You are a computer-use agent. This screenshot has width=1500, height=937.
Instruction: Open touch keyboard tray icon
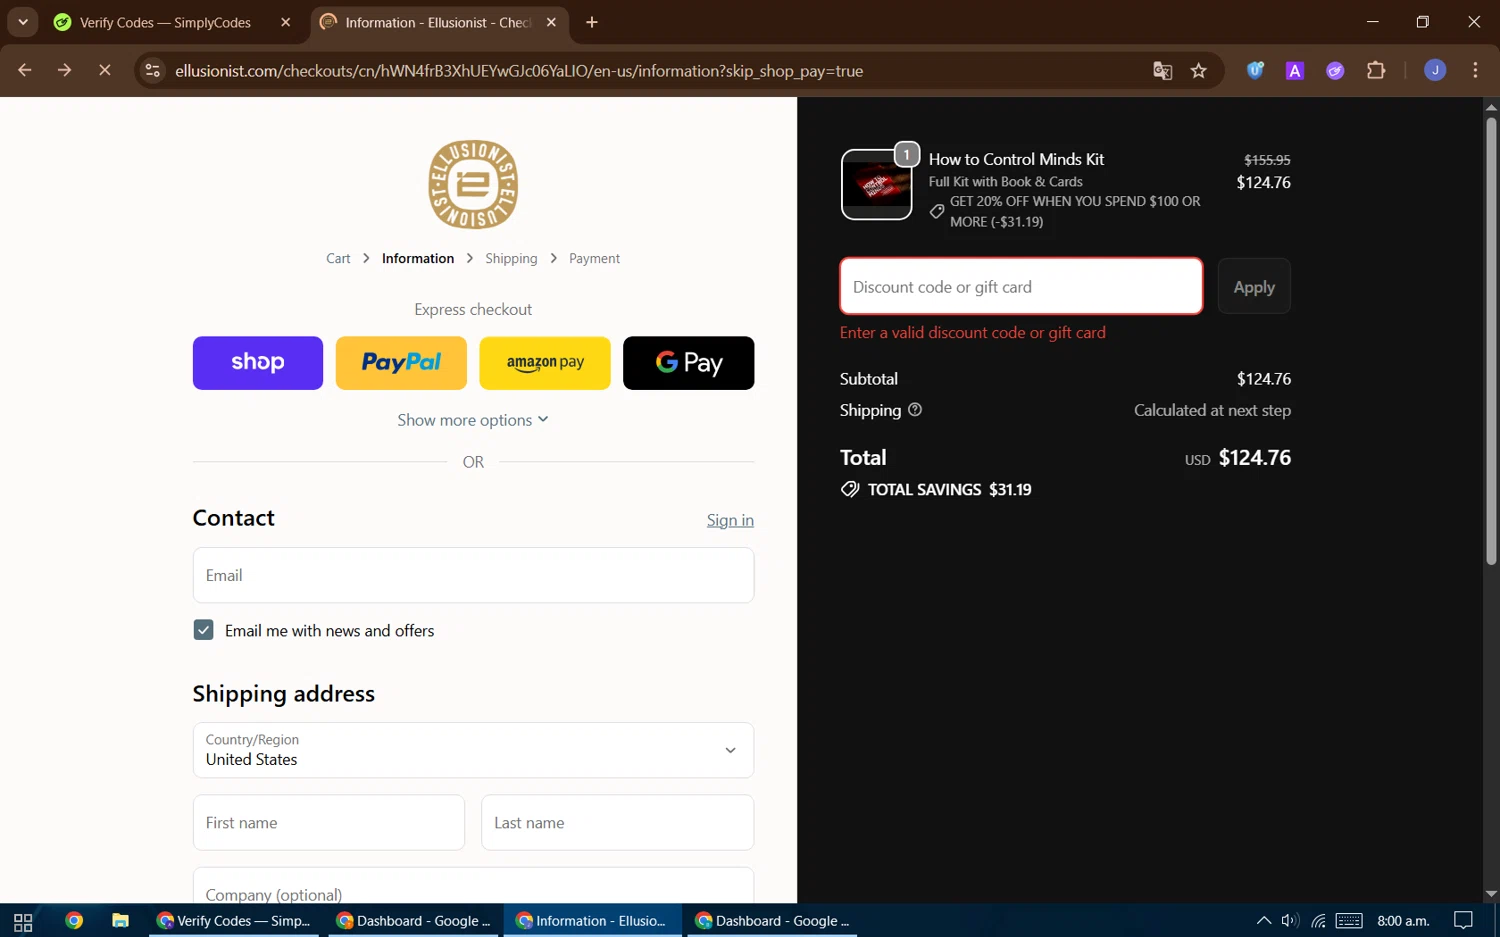coord(1349,921)
